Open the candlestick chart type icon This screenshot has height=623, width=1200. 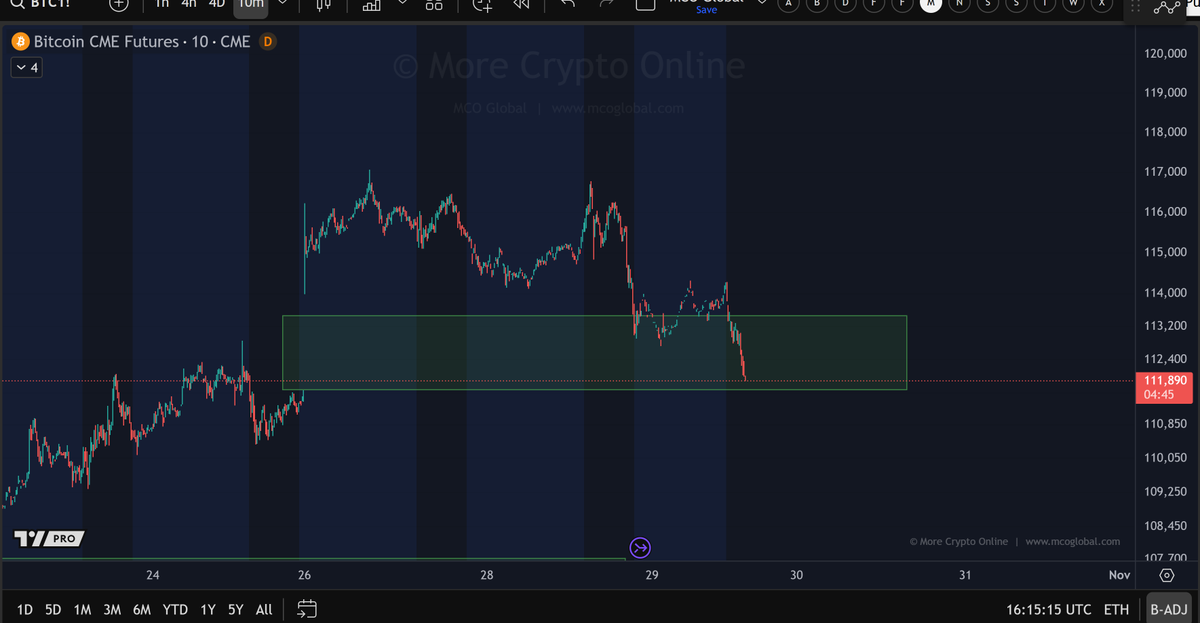click(322, 5)
